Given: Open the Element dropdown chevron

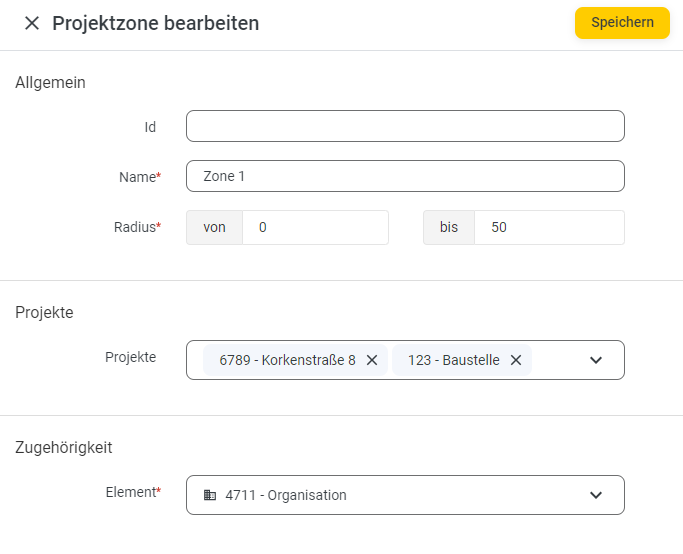Looking at the screenshot, I should pos(596,495).
